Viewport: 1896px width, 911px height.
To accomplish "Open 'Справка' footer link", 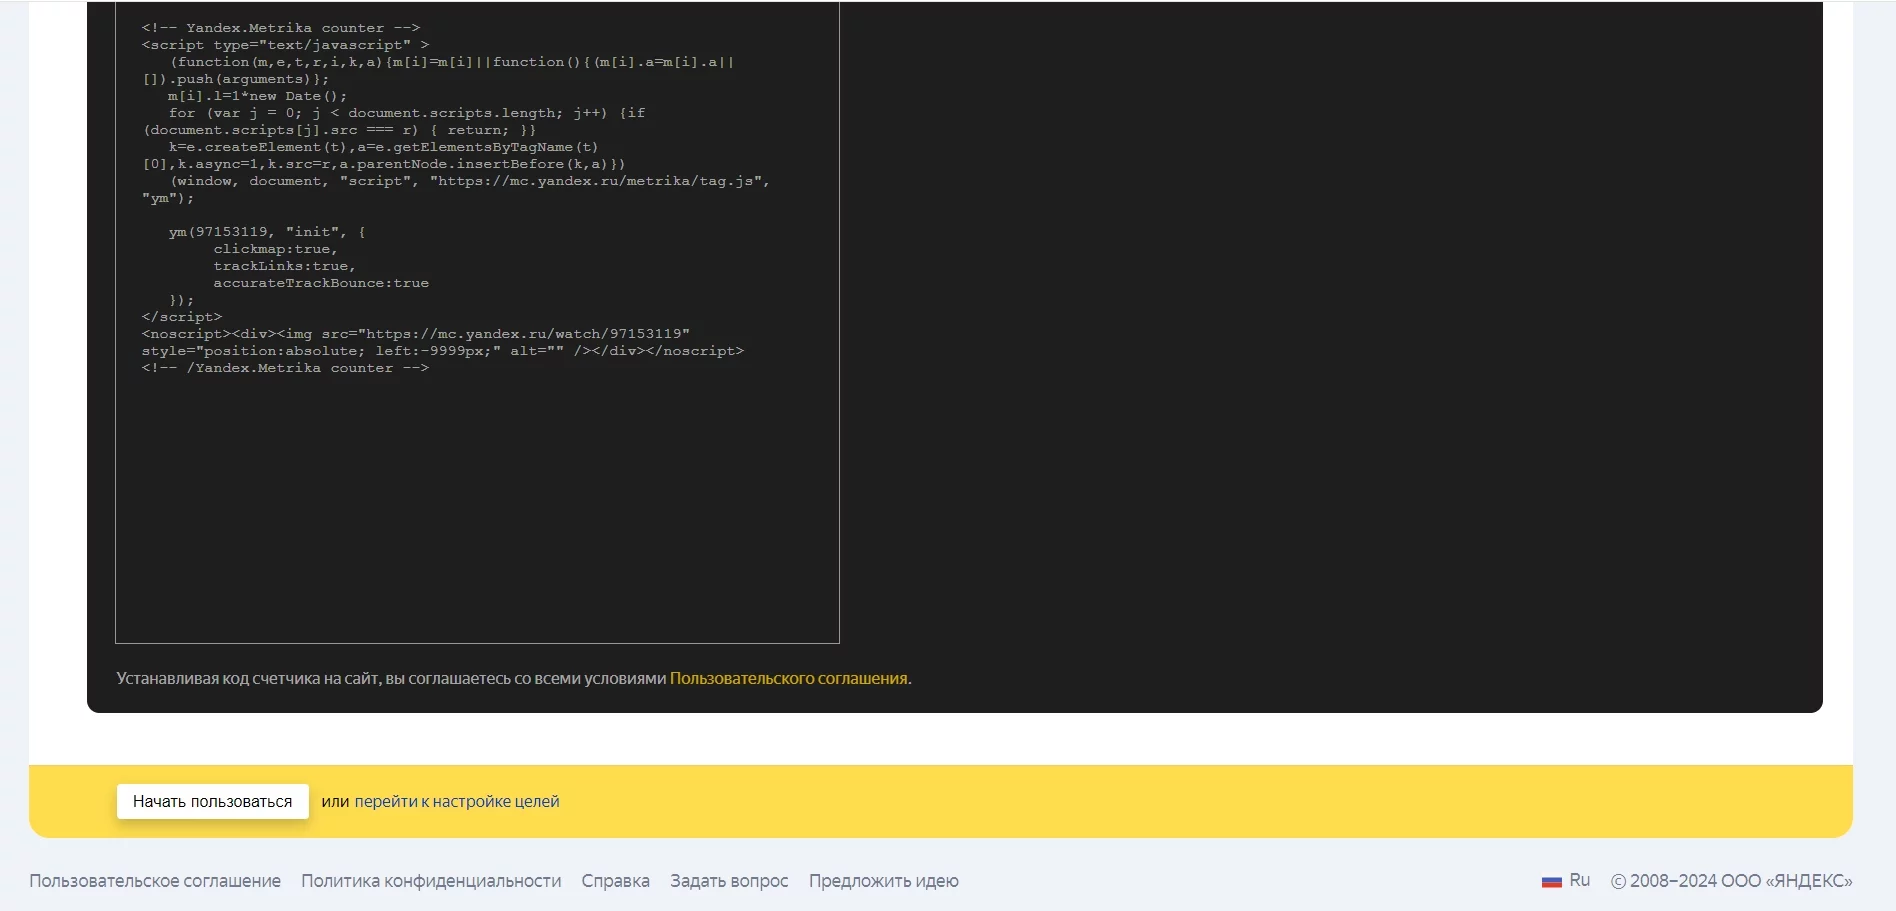I will pos(615,881).
